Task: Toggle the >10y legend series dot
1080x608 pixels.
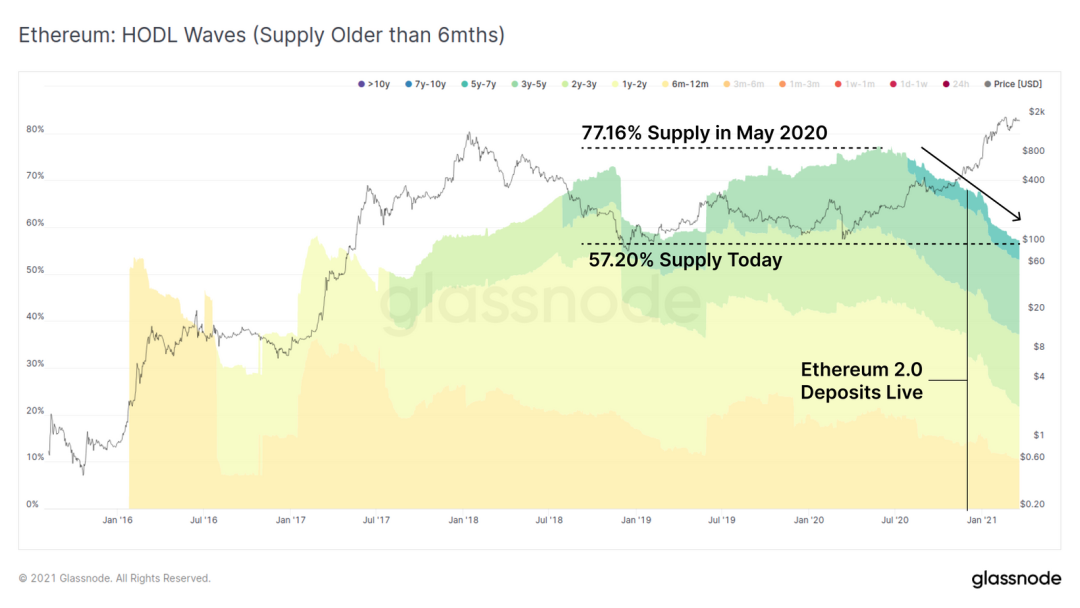Action: tap(362, 84)
